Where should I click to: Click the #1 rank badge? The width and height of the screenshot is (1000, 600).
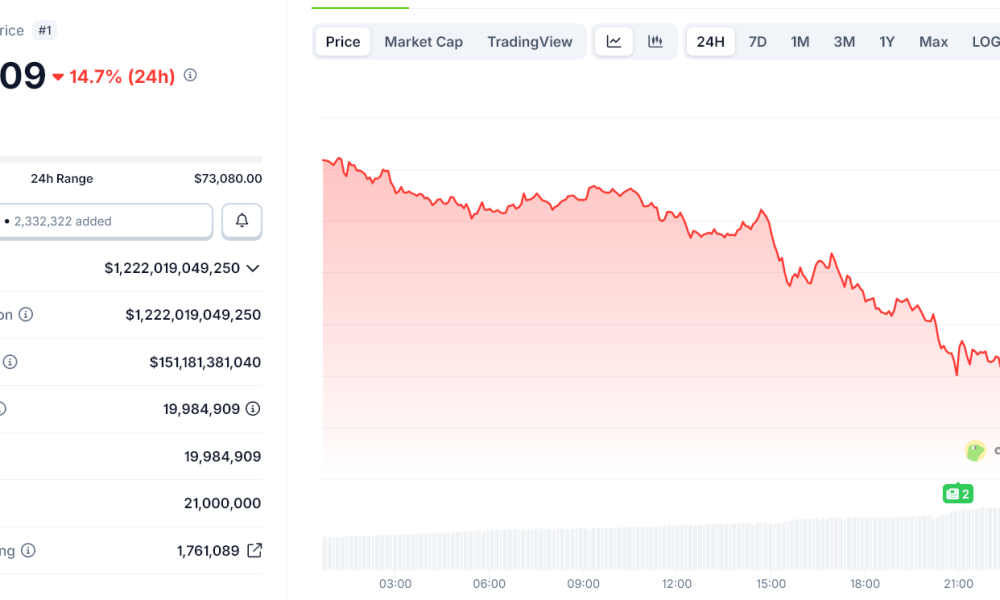tap(44, 30)
